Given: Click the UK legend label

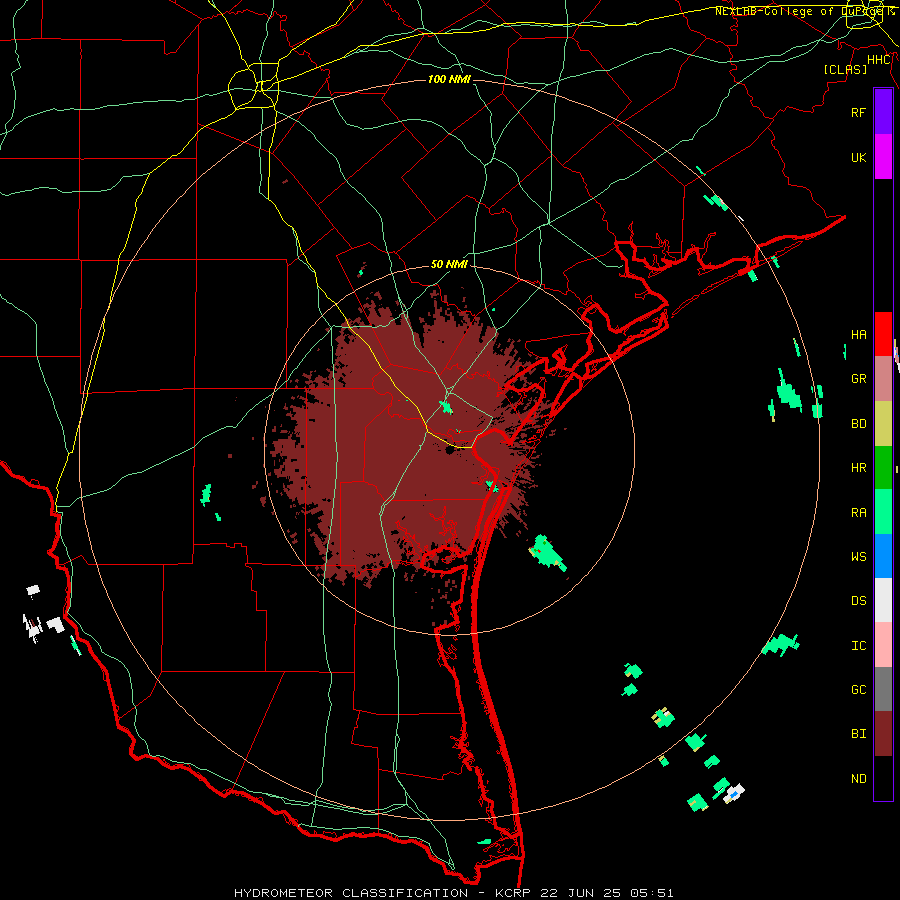Looking at the screenshot, I should [x=858, y=157].
